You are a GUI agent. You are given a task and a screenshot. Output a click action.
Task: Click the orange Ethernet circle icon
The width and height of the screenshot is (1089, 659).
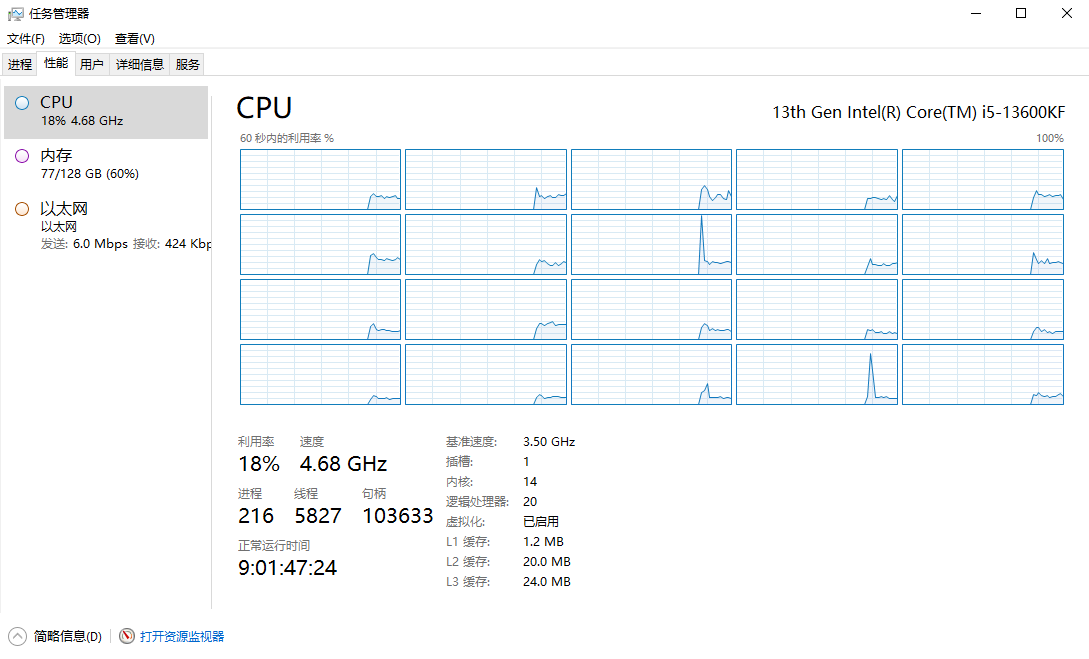22,209
